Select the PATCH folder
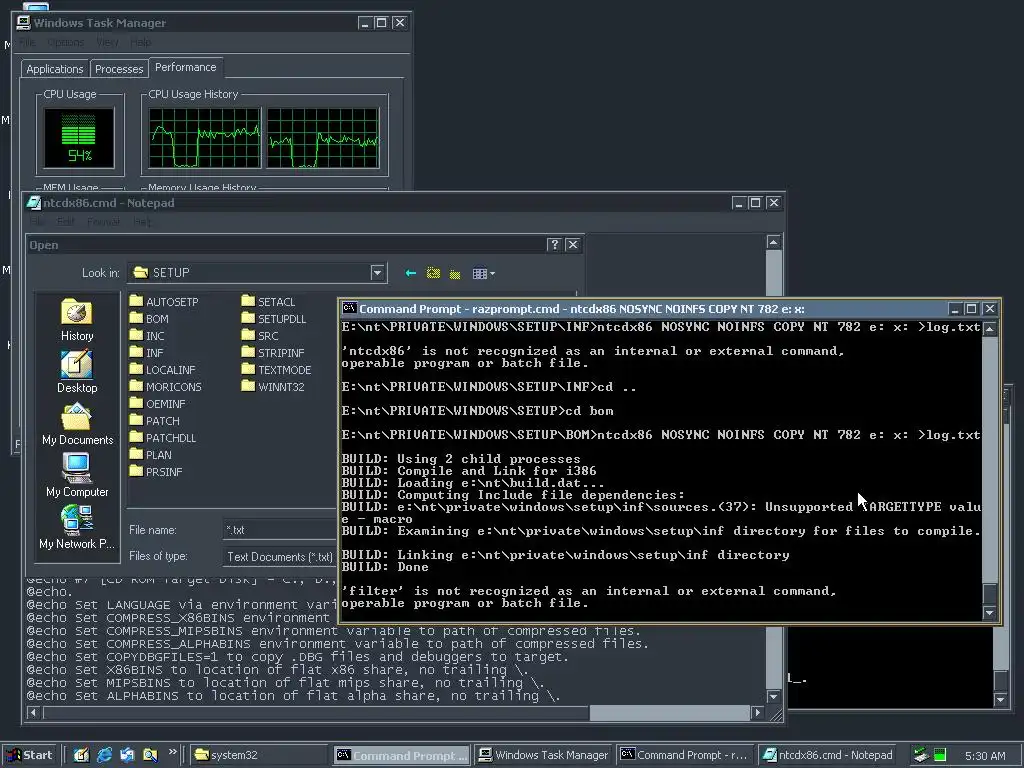 tap(155, 421)
